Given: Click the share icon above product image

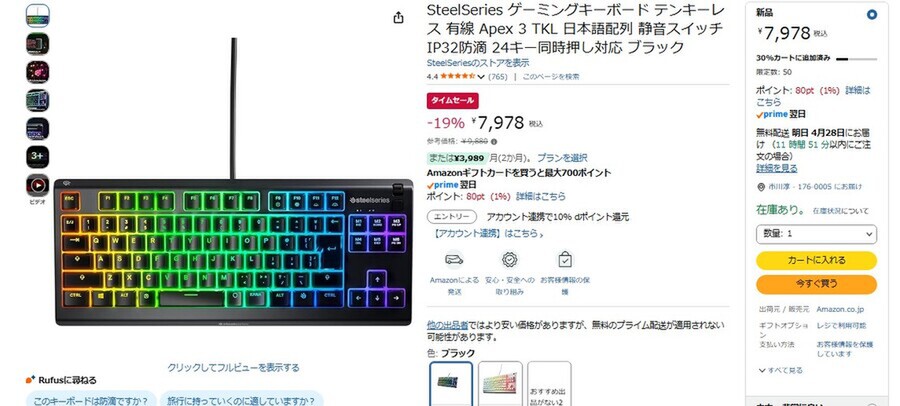Looking at the screenshot, I should (x=398, y=18).
